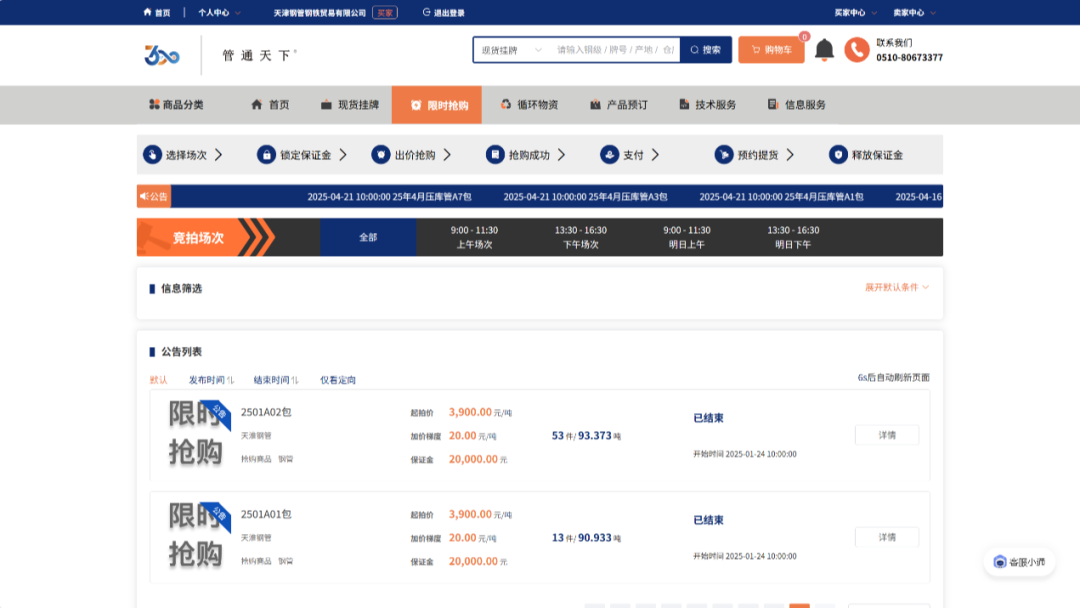Click the 限时抢购 thumbnail of 2501A01包
1080x608 pixels.
pos(195,537)
